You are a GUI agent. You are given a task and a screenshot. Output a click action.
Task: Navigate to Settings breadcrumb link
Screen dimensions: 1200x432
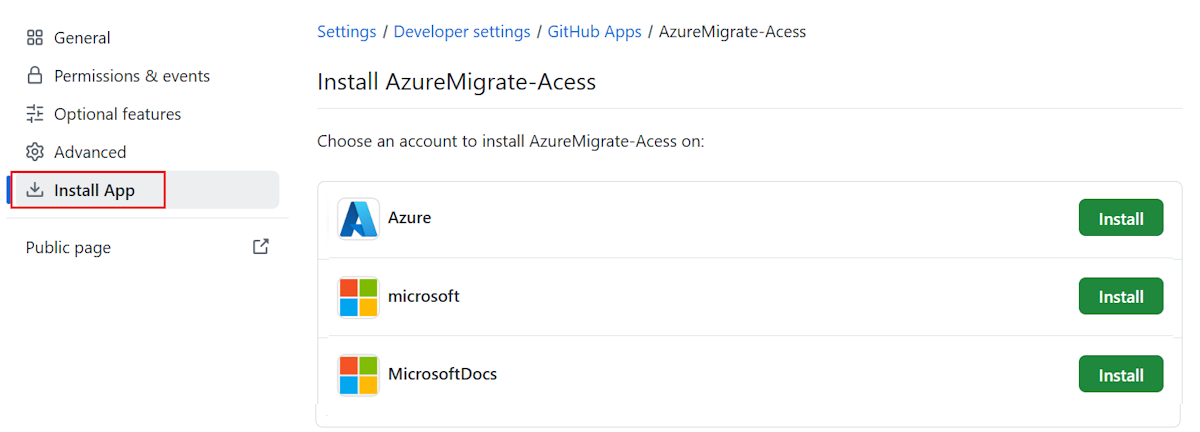pyautogui.click(x=346, y=32)
